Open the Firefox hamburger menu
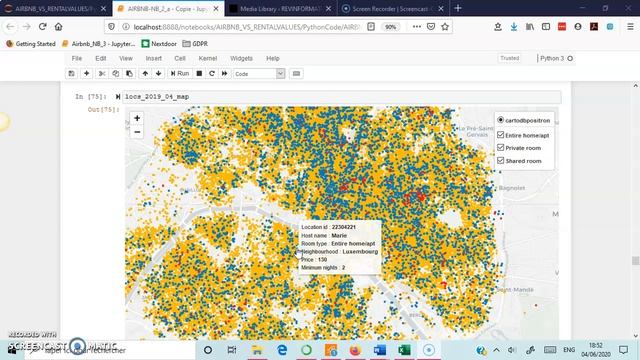640x360 pixels. 630,27
